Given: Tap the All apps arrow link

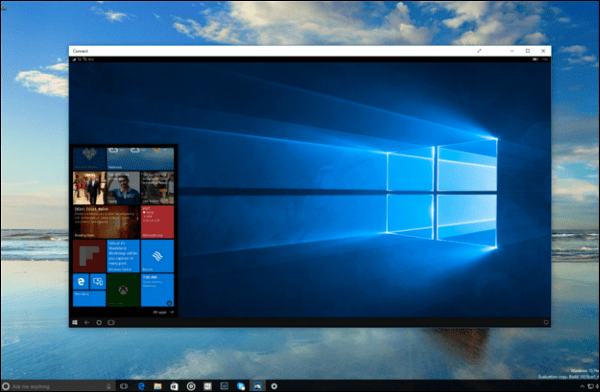Looking at the screenshot, I should point(163,312).
